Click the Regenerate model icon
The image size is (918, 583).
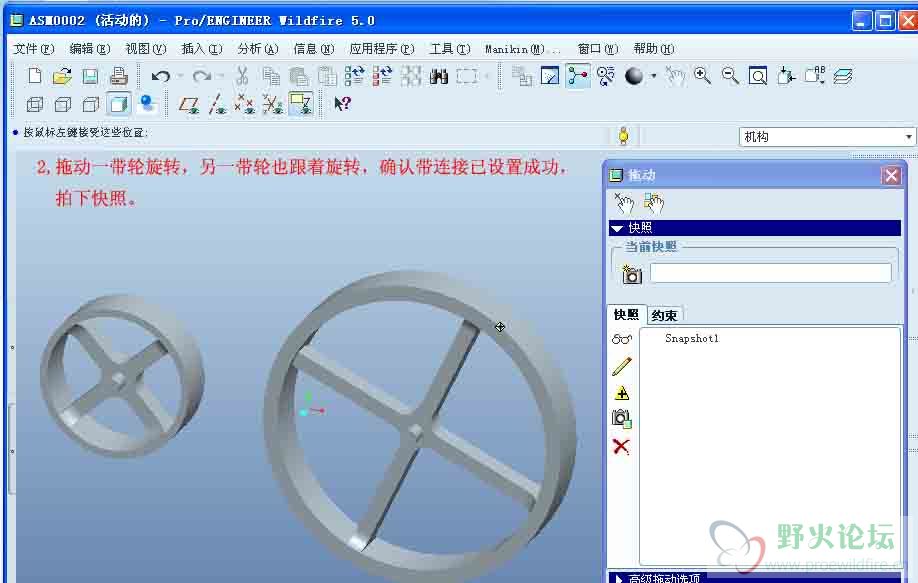(x=354, y=76)
